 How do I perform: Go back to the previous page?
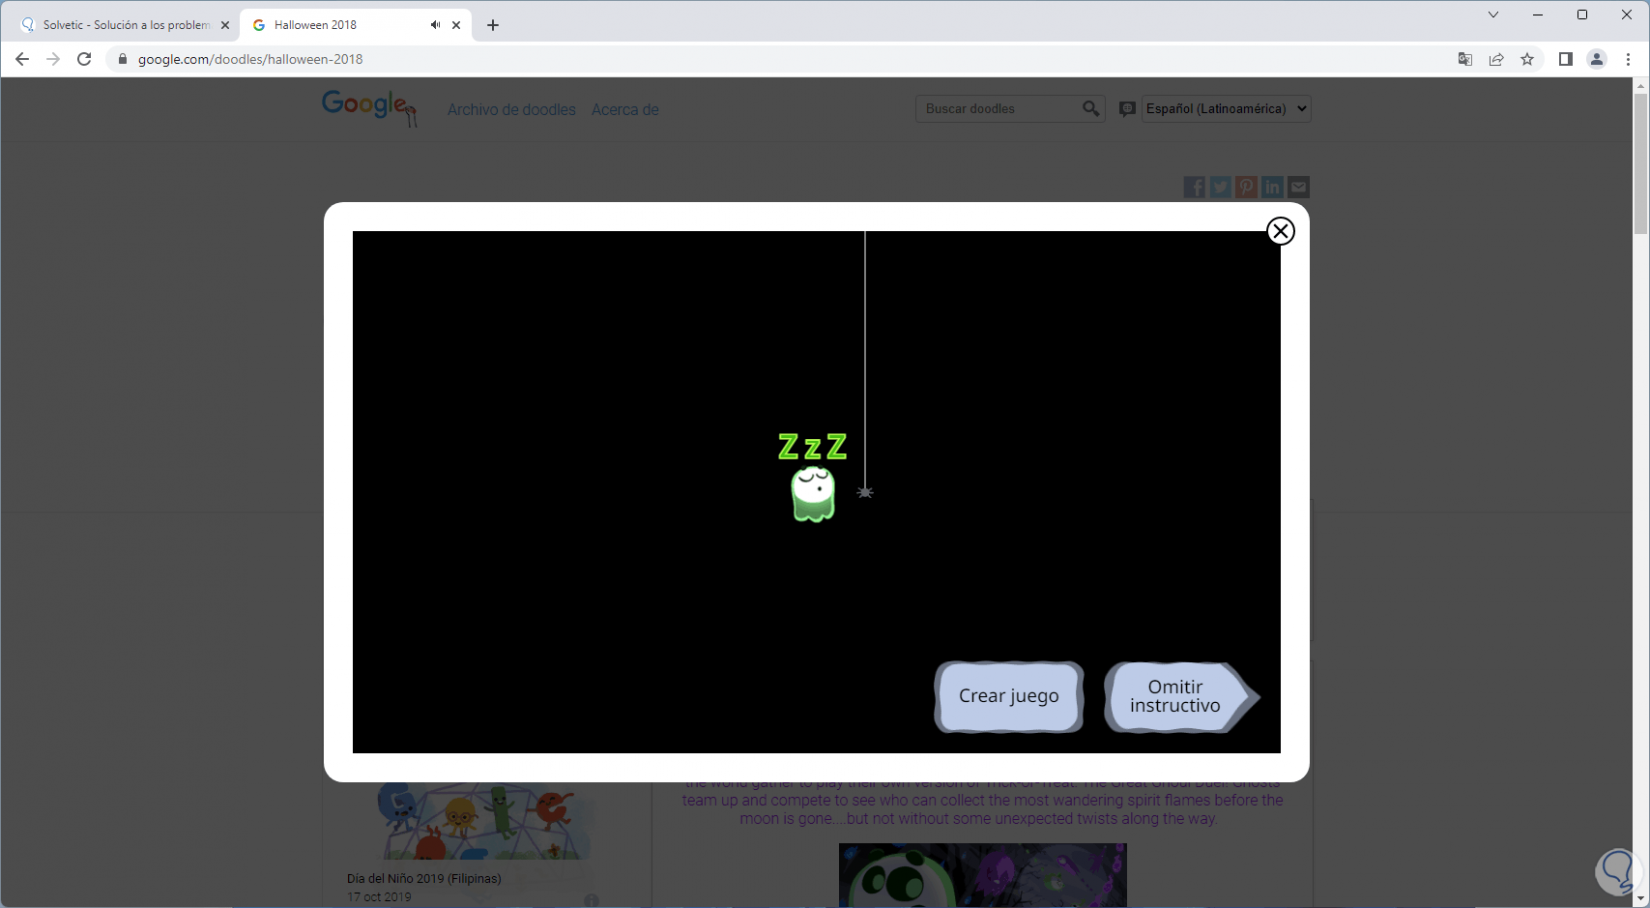[22, 59]
